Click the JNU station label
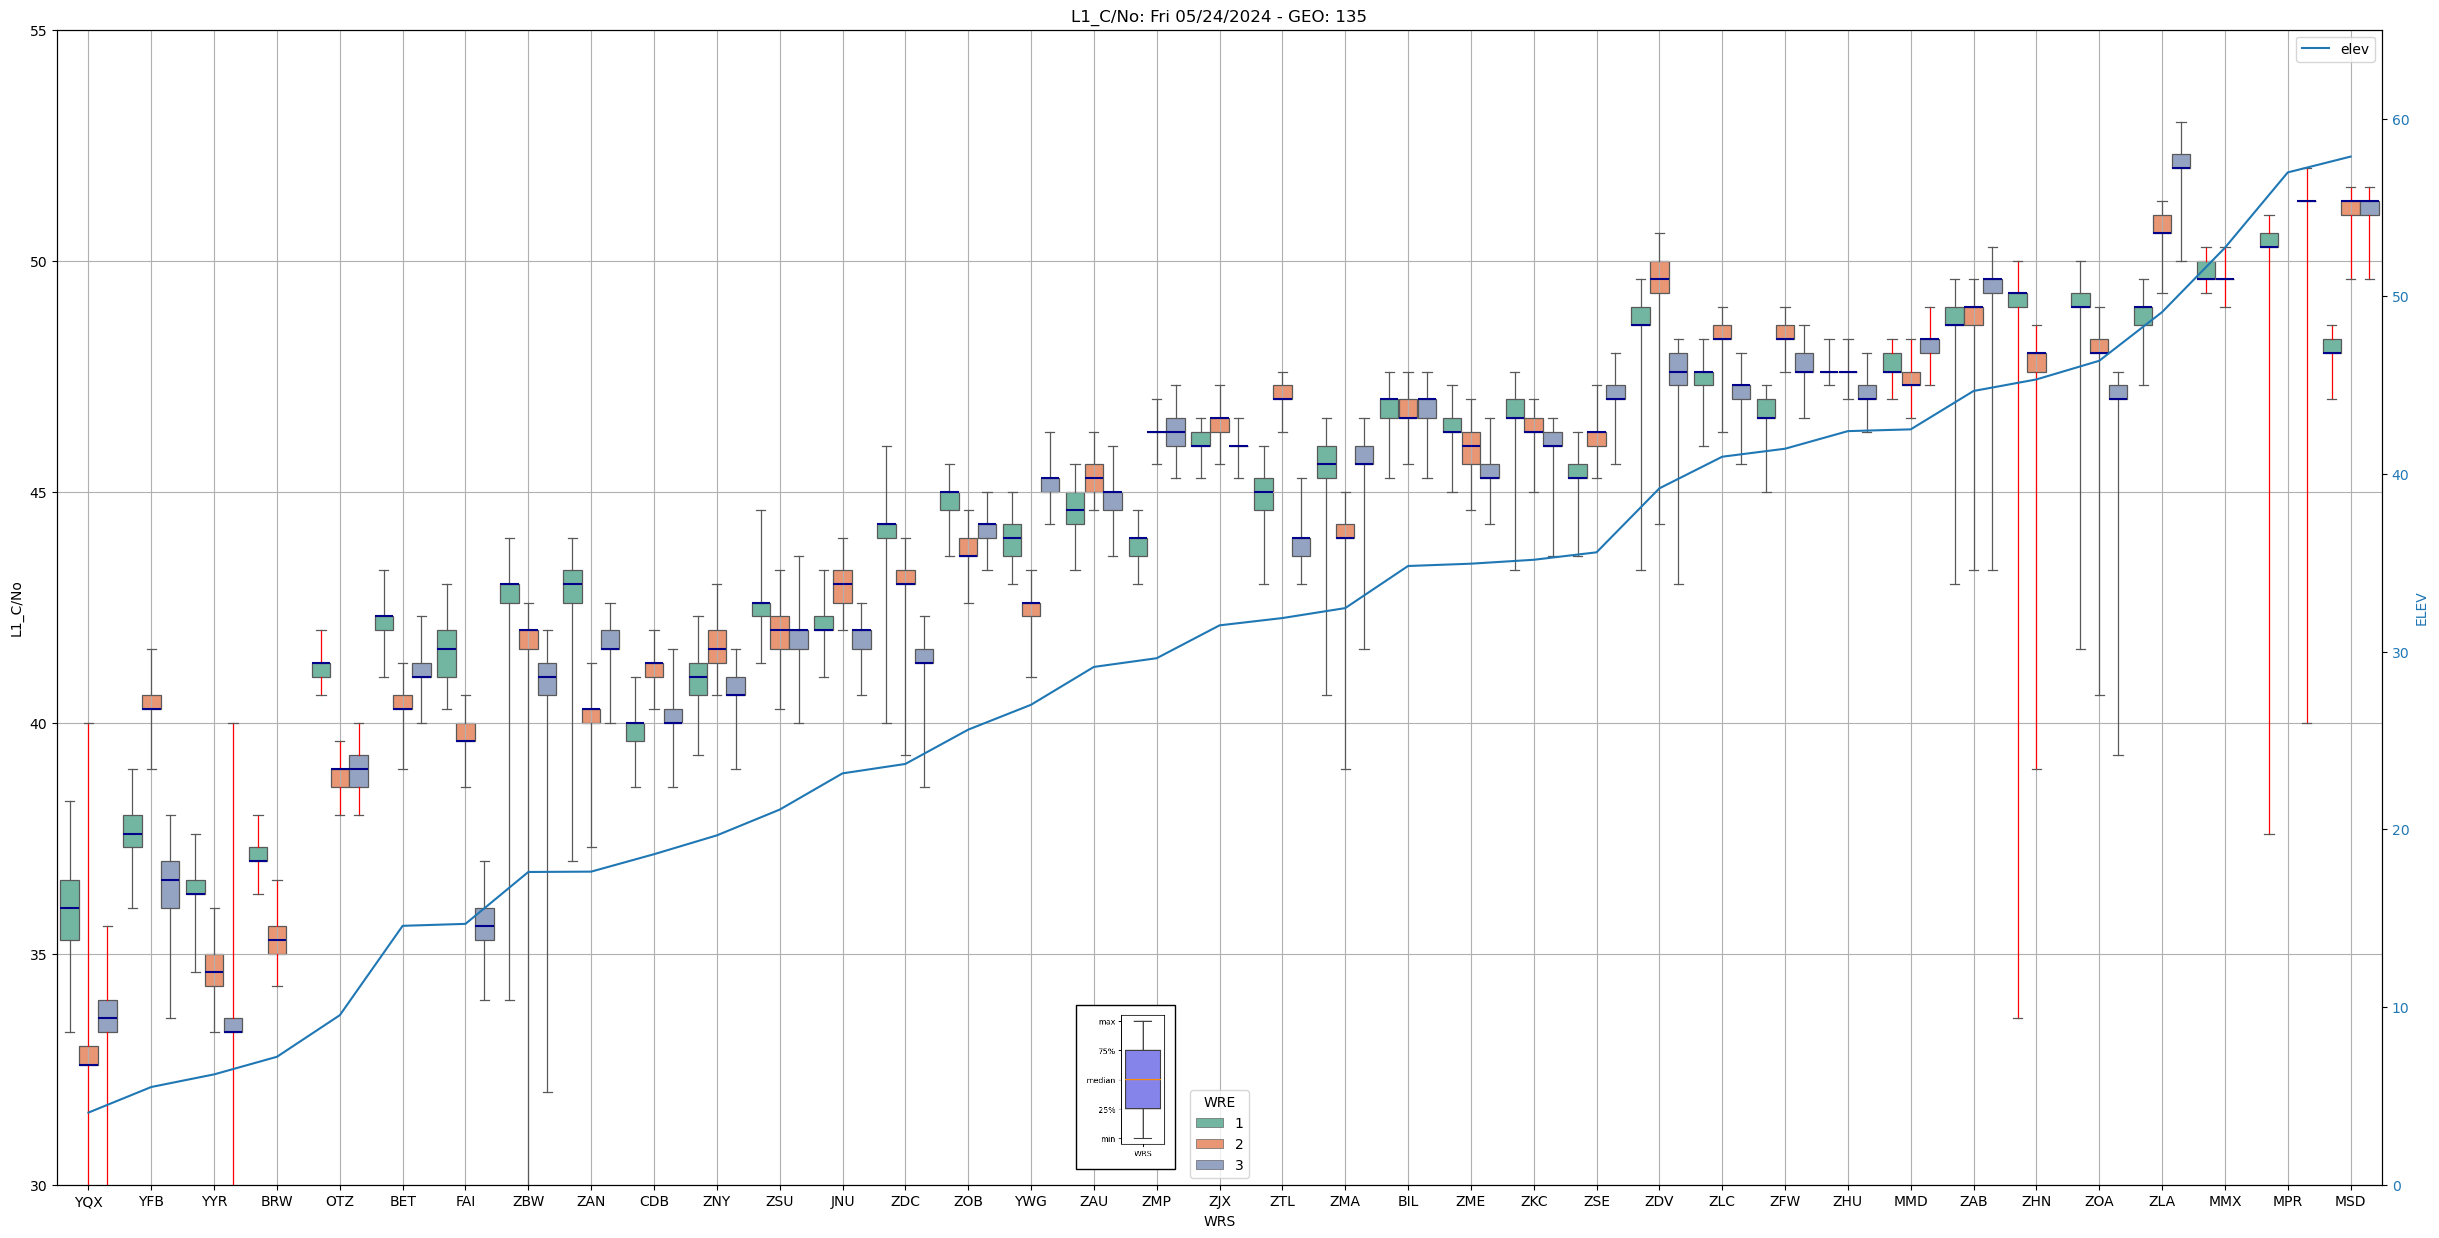2439x1238 pixels. [x=843, y=1201]
